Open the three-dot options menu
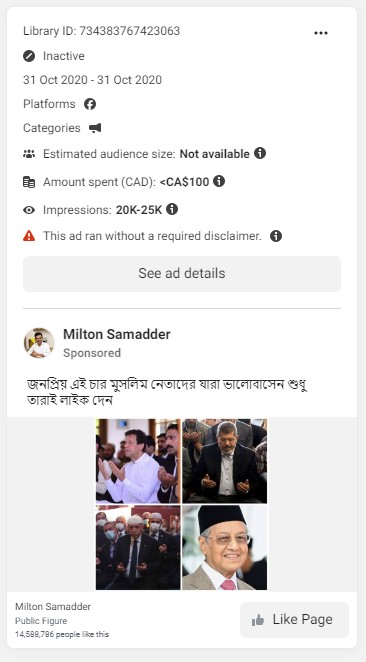The width and height of the screenshot is (366, 662). [321, 33]
